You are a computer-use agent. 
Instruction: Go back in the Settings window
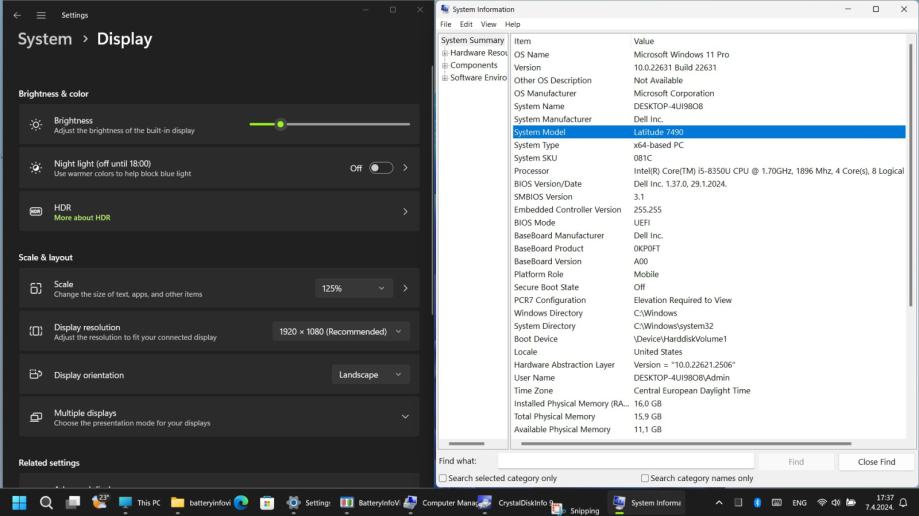(x=17, y=15)
